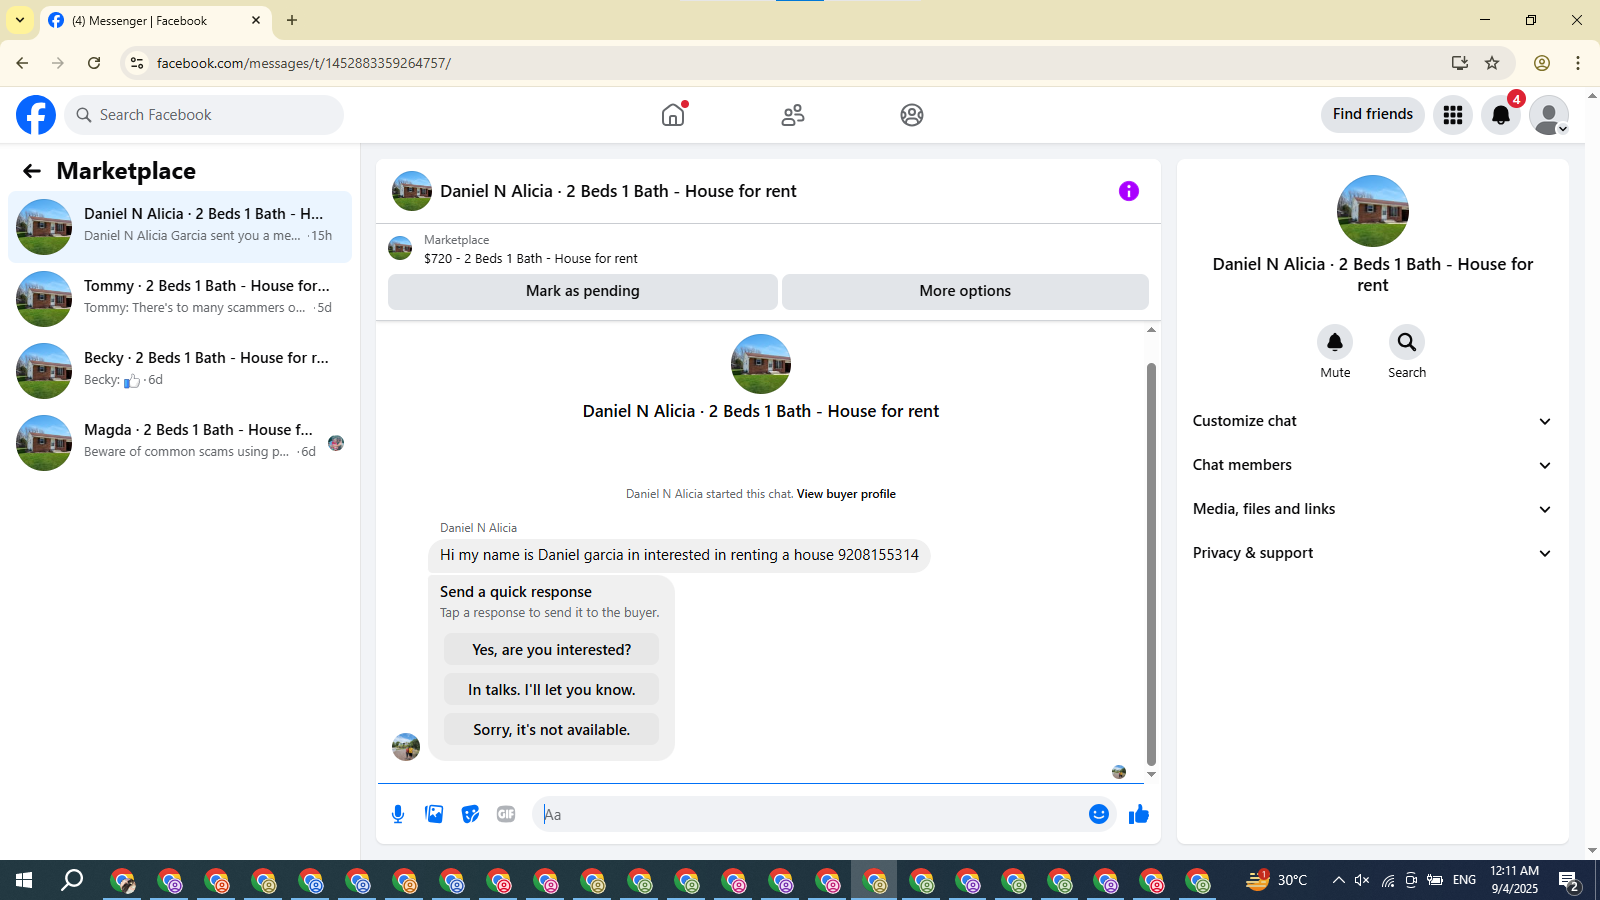Send 'Sorry, it's not available.' response
Screen dimensions: 1600x900
tap(551, 730)
